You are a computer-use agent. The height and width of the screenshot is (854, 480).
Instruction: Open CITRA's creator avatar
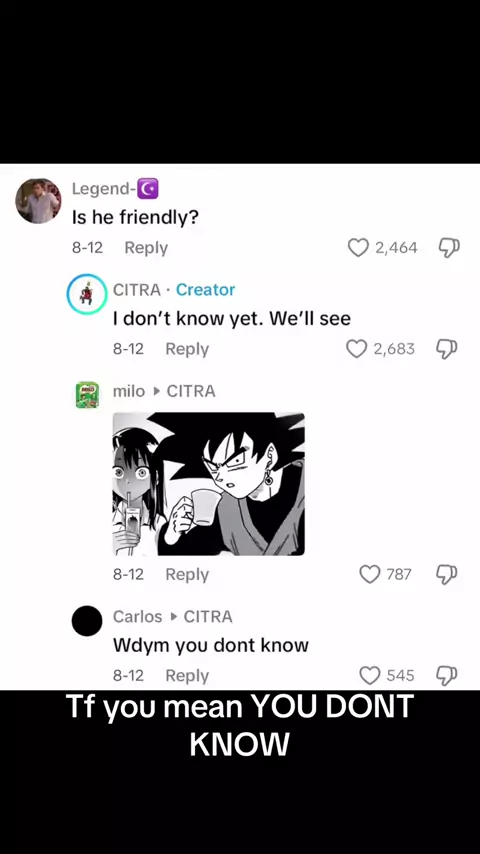pyautogui.click(x=87, y=294)
